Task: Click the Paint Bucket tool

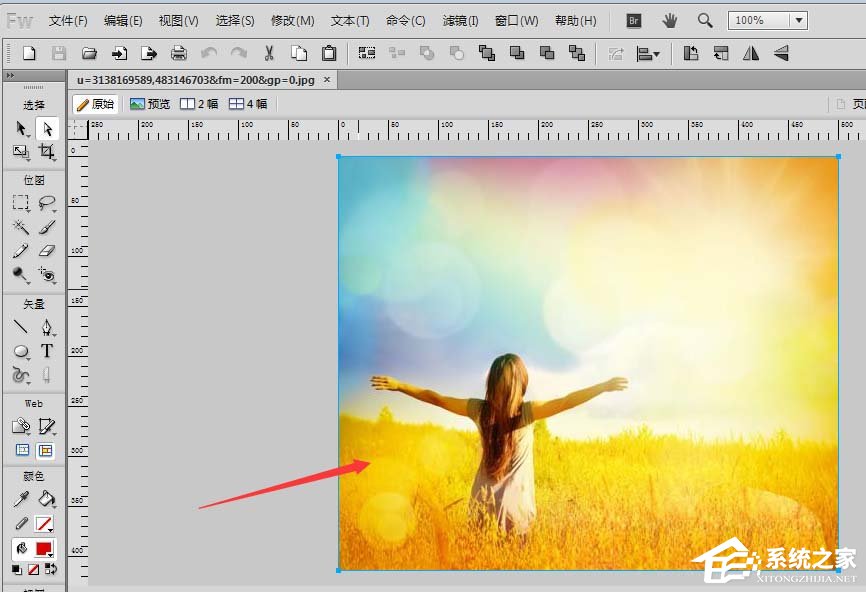Action: coord(47,499)
